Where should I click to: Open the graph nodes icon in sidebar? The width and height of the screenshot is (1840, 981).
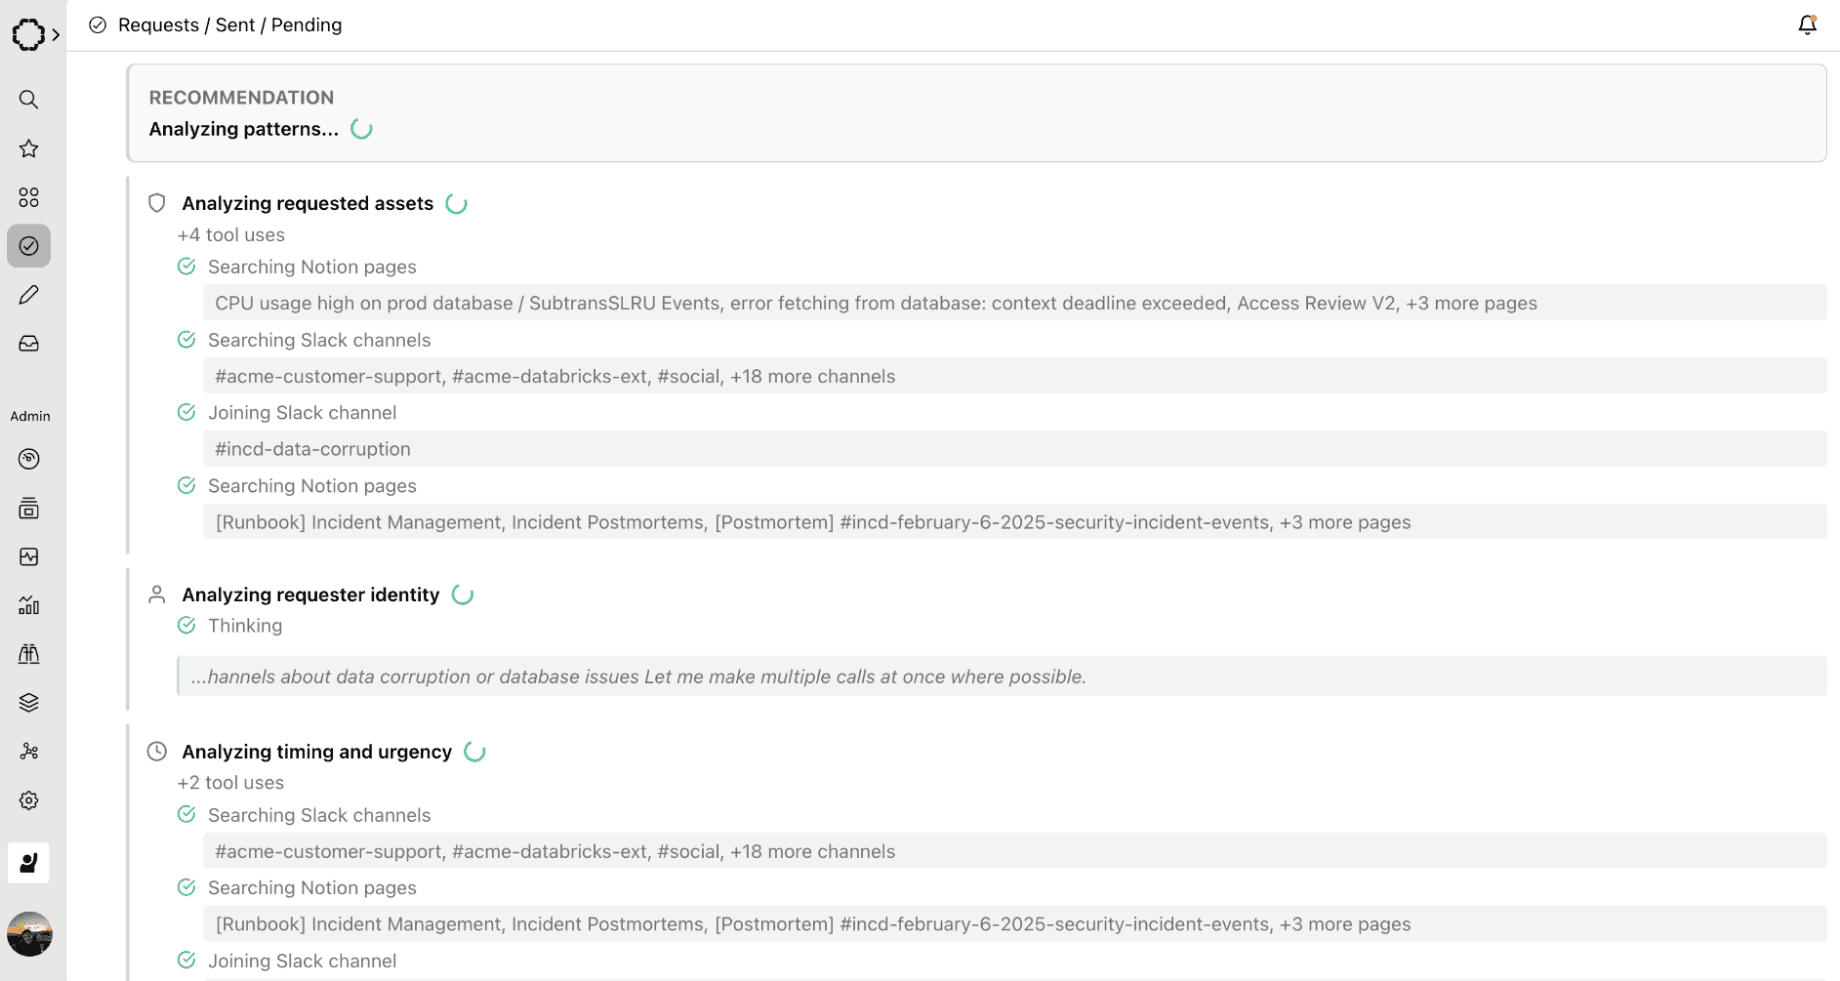(x=29, y=751)
